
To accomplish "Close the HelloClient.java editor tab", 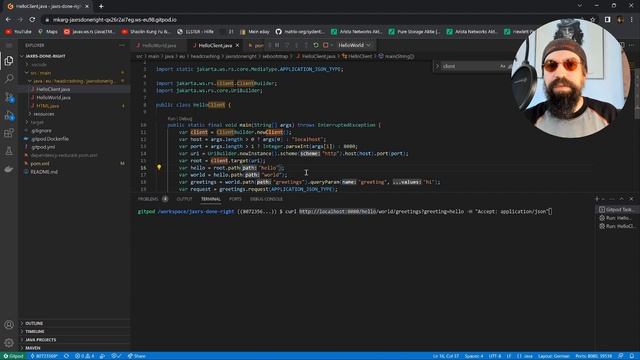I will coord(237,45).
